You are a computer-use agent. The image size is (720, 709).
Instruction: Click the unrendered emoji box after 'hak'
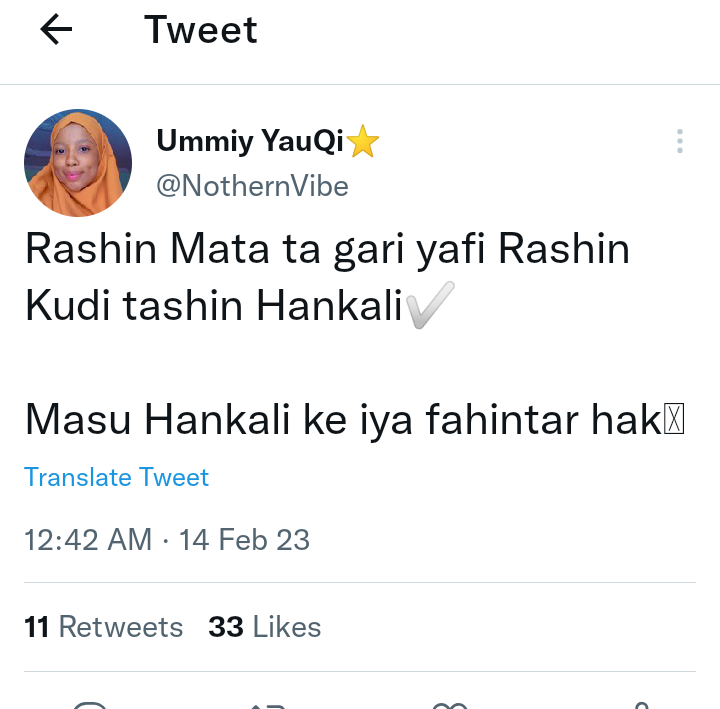pyautogui.click(x=675, y=422)
